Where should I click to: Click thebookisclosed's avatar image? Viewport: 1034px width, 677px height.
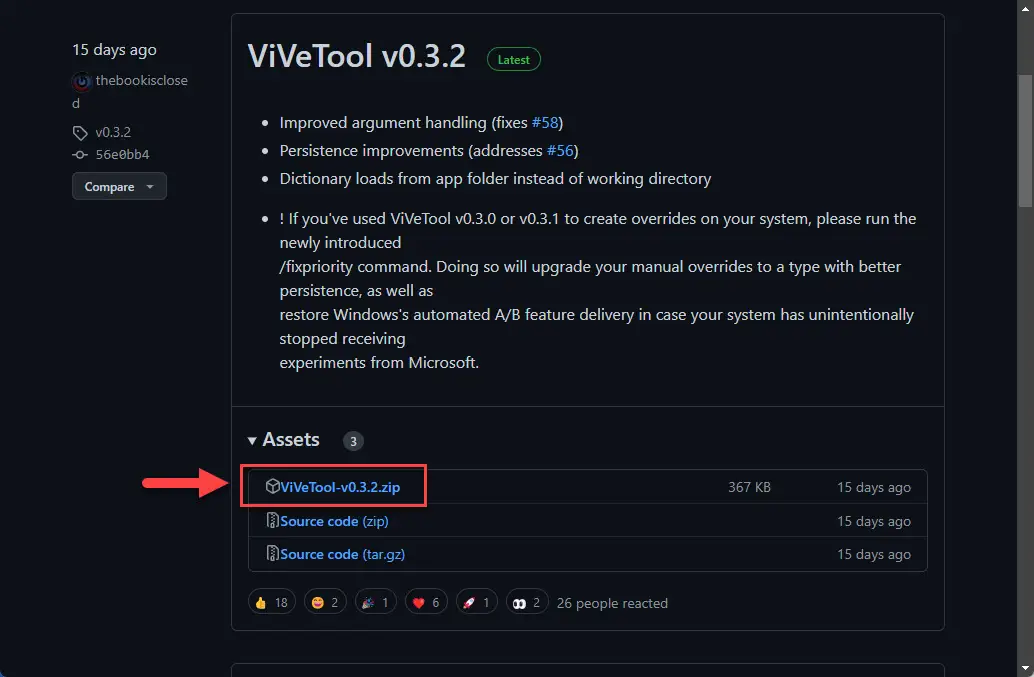click(x=80, y=81)
